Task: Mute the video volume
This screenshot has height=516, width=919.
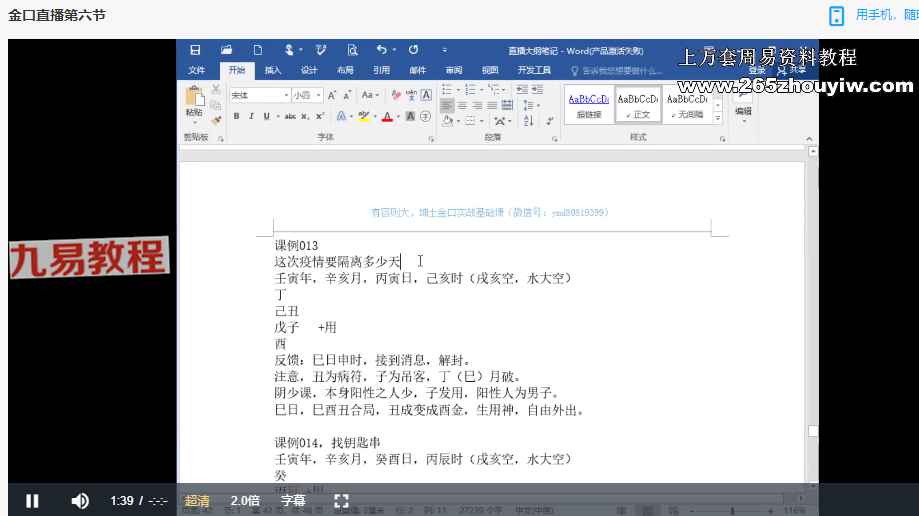Action: click(x=80, y=501)
